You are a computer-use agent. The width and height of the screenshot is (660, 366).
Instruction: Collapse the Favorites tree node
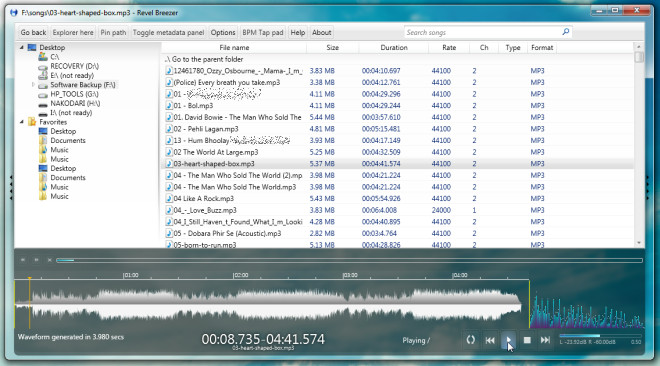pyautogui.click(x=21, y=122)
